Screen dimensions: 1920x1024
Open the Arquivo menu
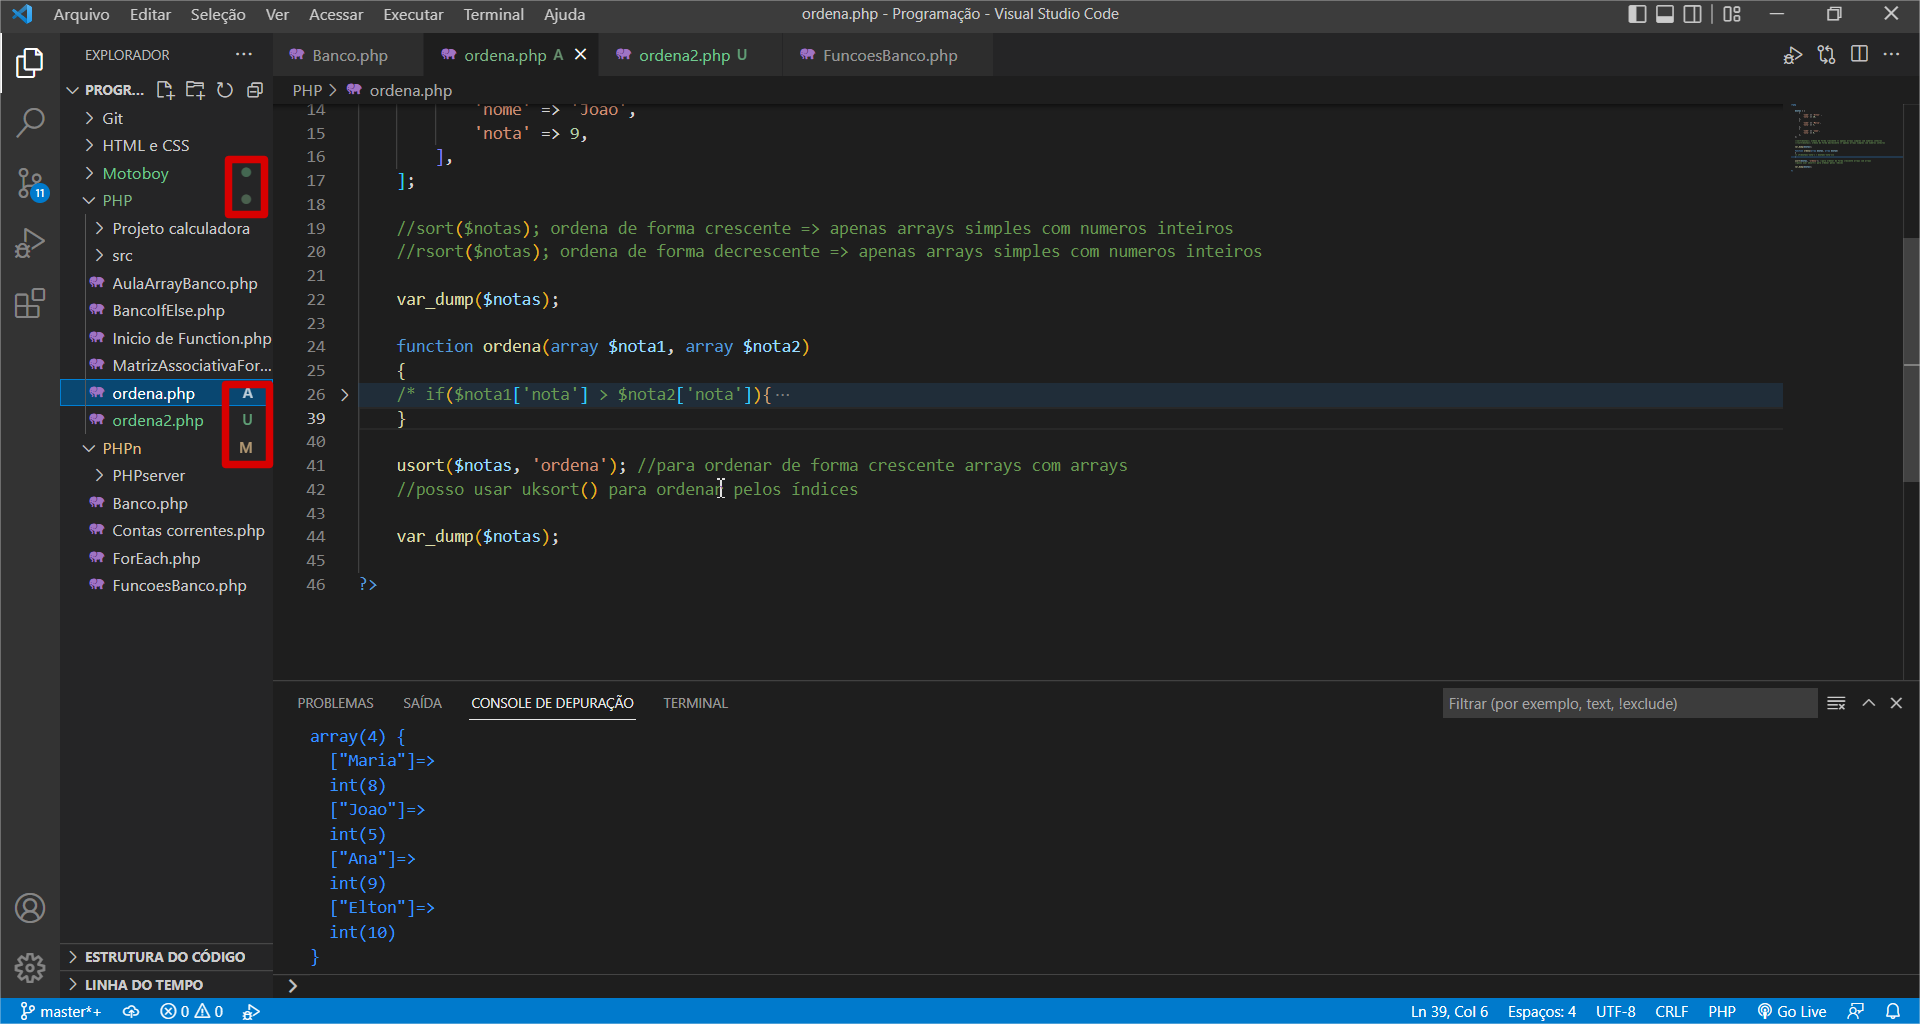81,14
